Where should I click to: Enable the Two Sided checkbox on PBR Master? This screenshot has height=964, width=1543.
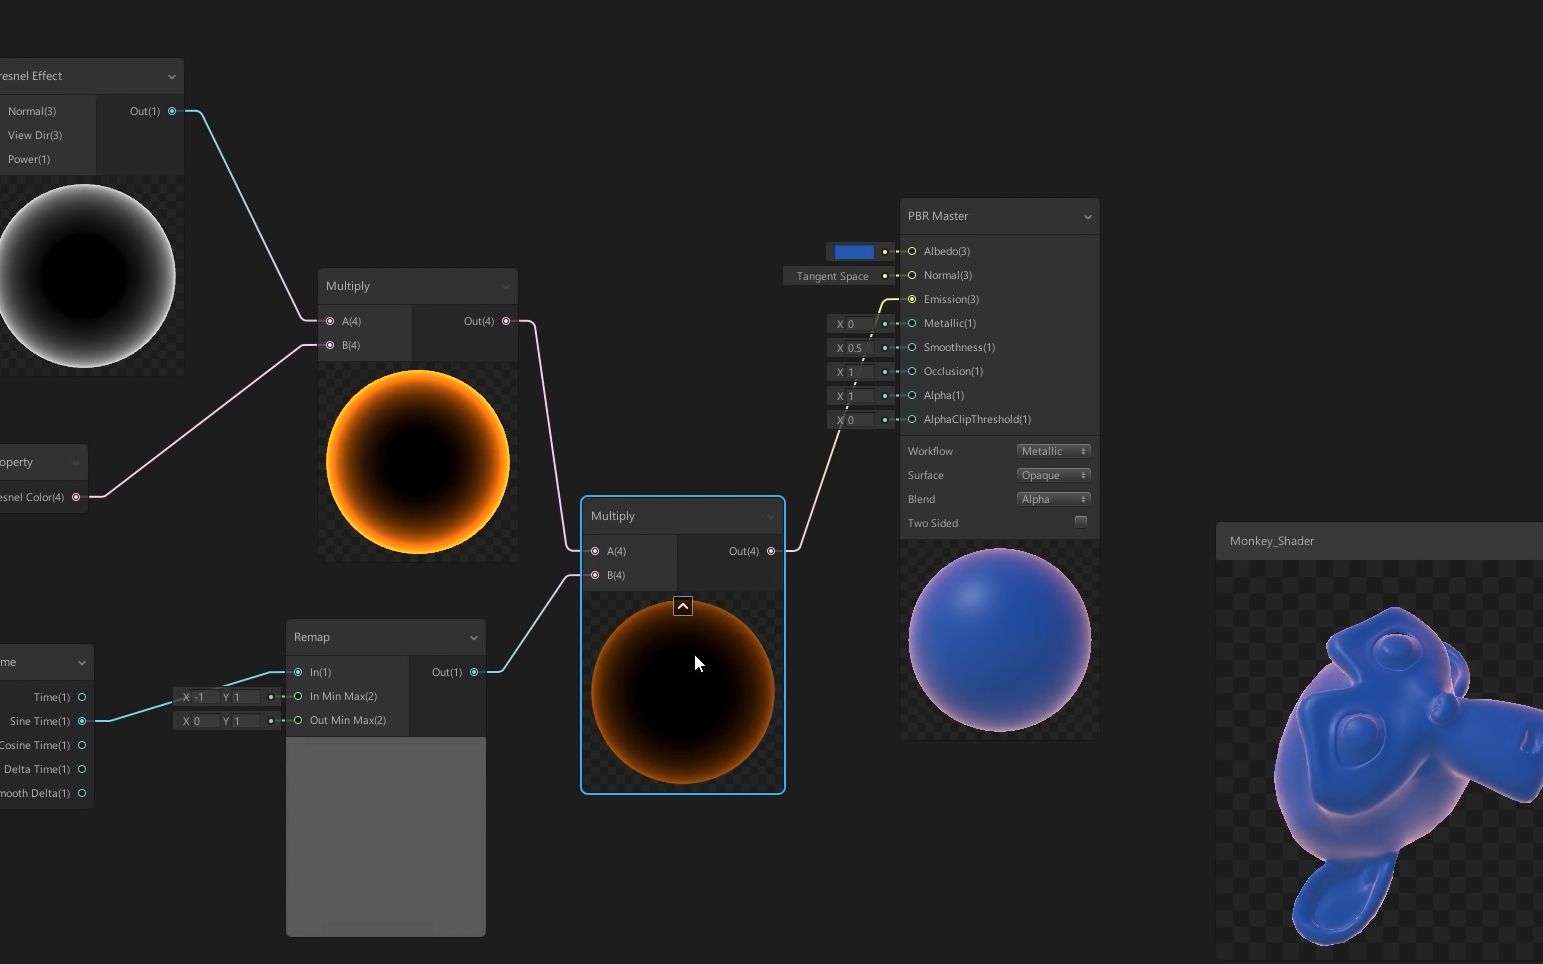(1081, 522)
